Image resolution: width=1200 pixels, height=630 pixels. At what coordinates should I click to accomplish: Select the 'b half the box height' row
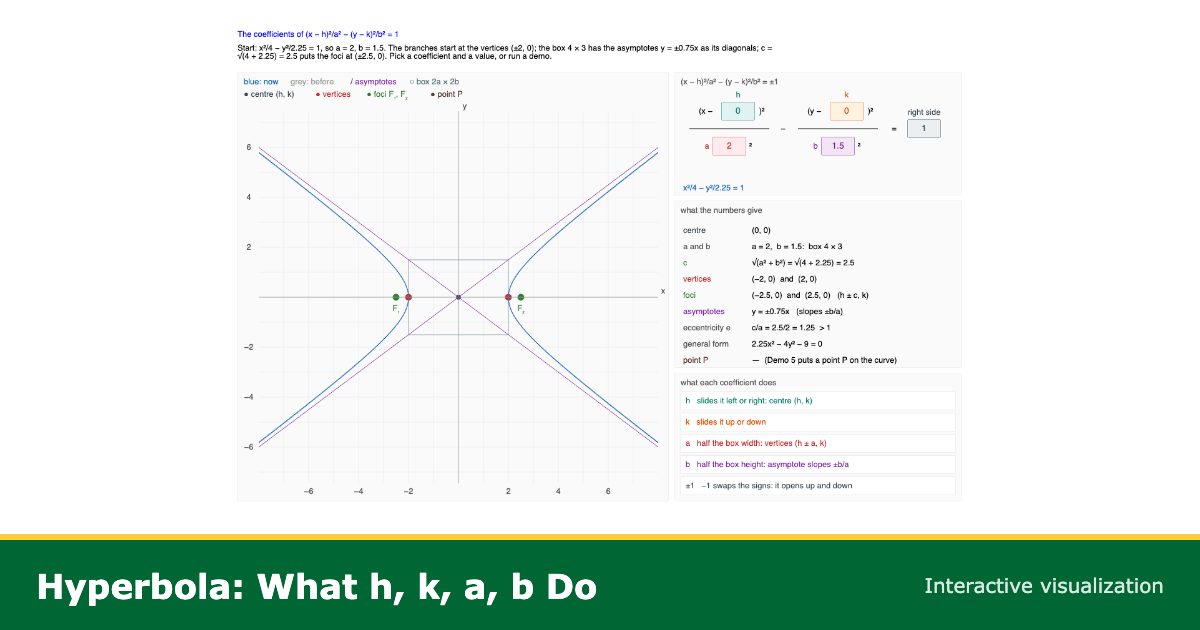[817, 464]
